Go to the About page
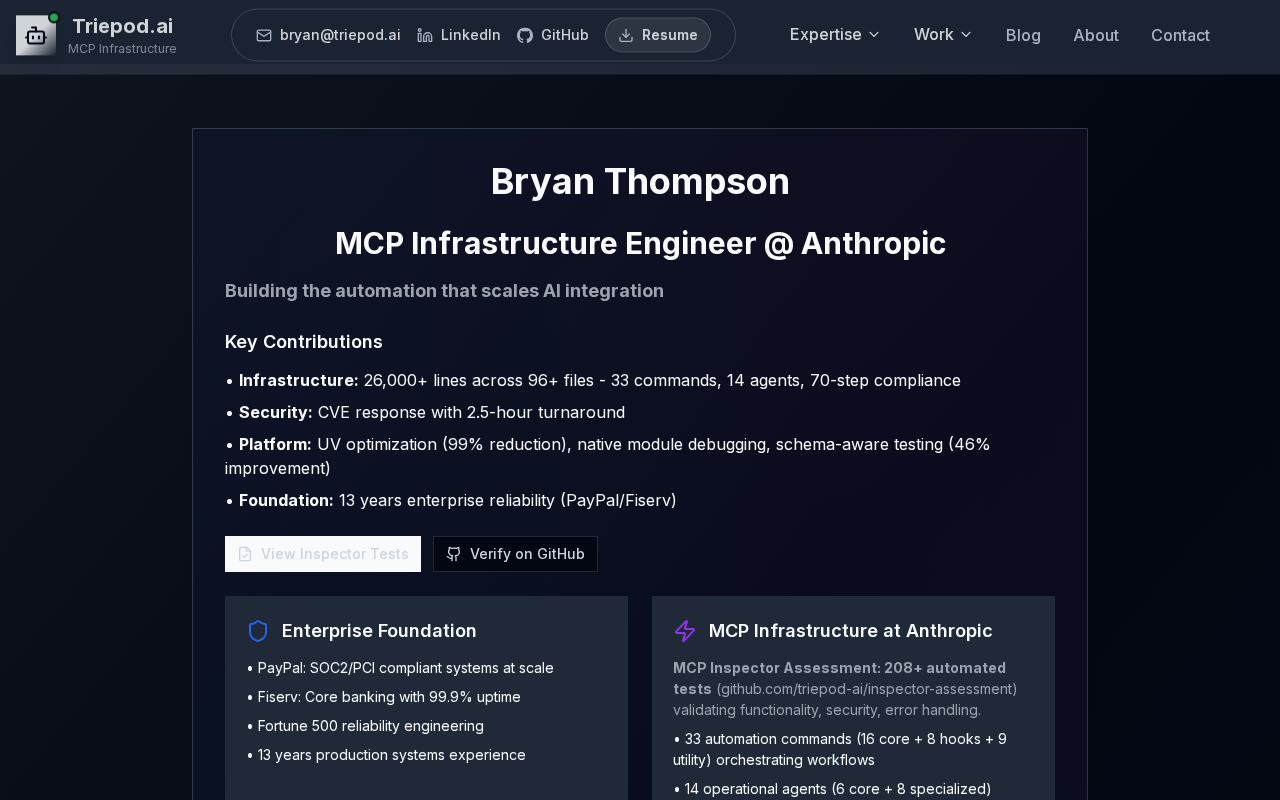Viewport: 1280px width, 800px height. tap(1096, 35)
